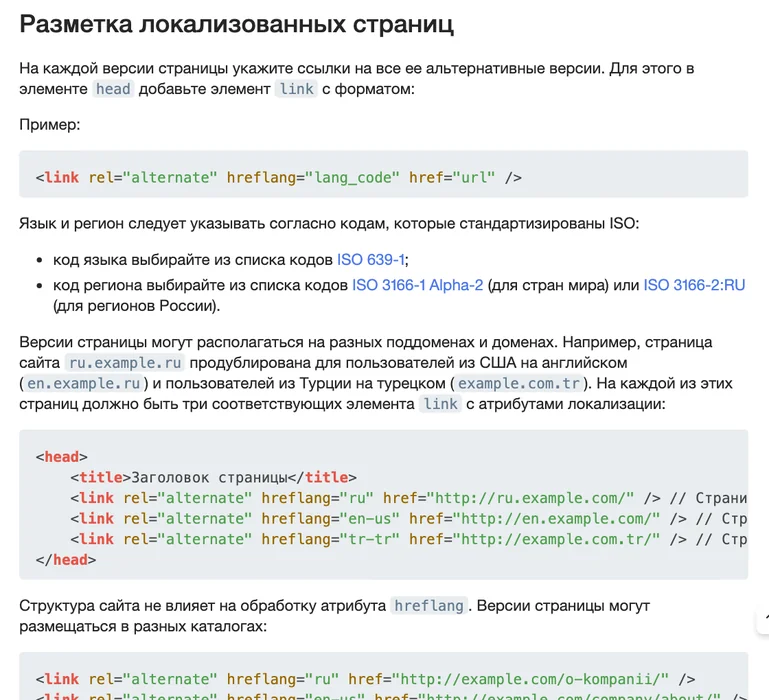This screenshot has width=769, height=700.
Task: Click the text '(для регионов России).'
Action: [136, 306]
